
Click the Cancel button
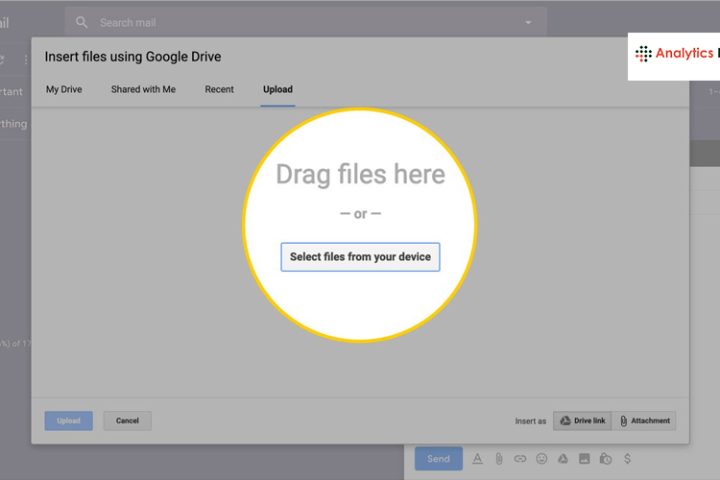(x=127, y=421)
